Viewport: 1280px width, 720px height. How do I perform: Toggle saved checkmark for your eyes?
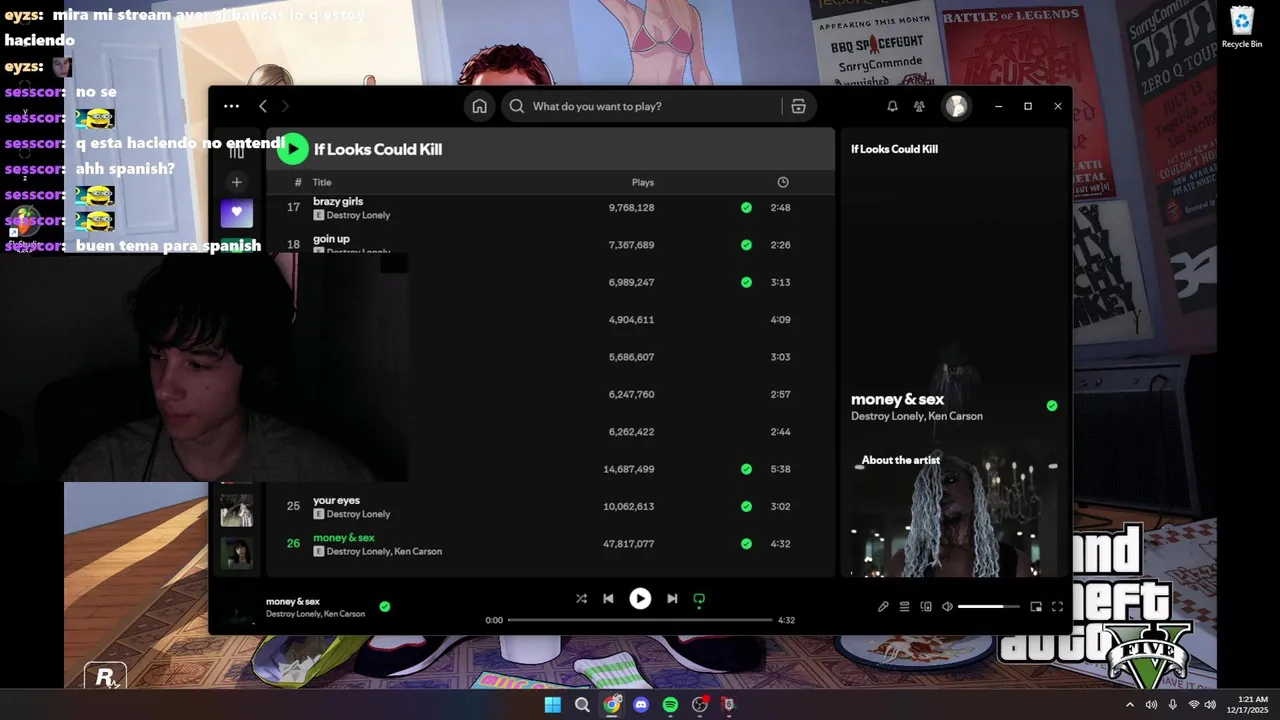[746, 507]
